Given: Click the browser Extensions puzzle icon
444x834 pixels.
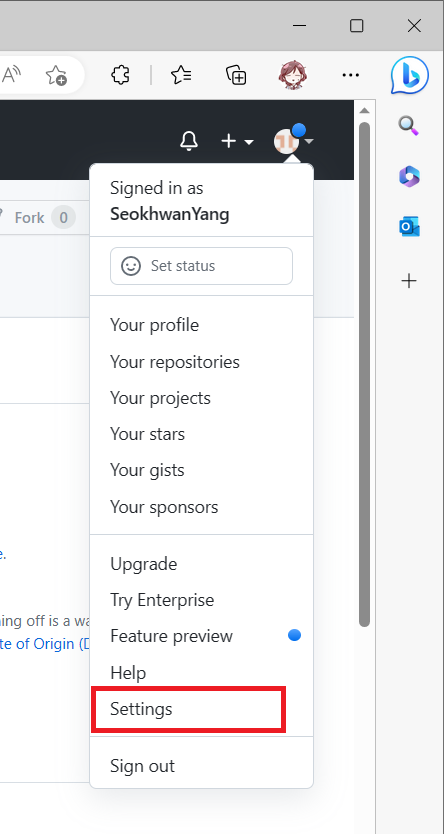Looking at the screenshot, I should click(121, 74).
